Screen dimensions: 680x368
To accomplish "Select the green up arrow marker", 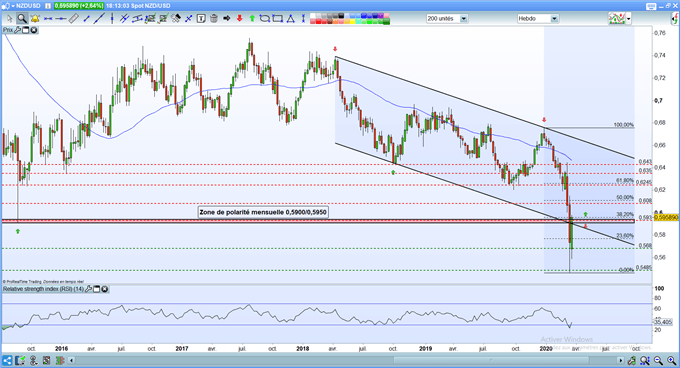I will (252, 19).
